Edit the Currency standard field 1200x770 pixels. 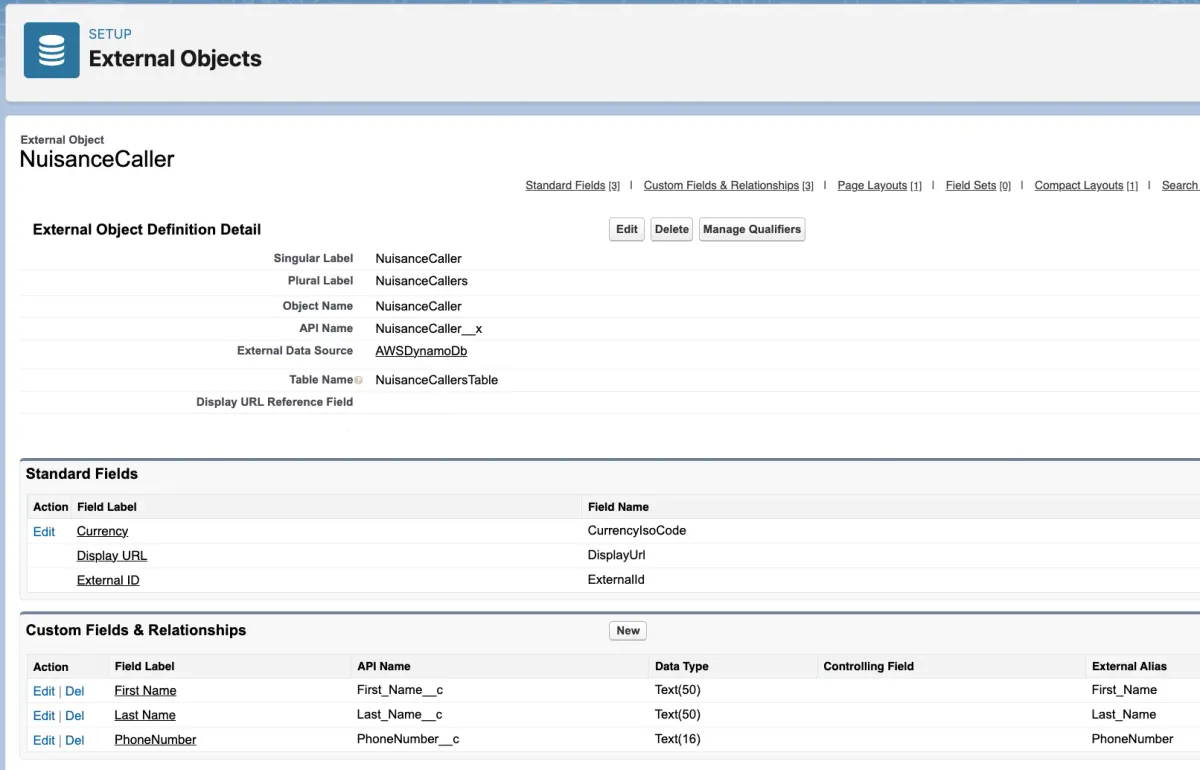[x=44, y=532]
